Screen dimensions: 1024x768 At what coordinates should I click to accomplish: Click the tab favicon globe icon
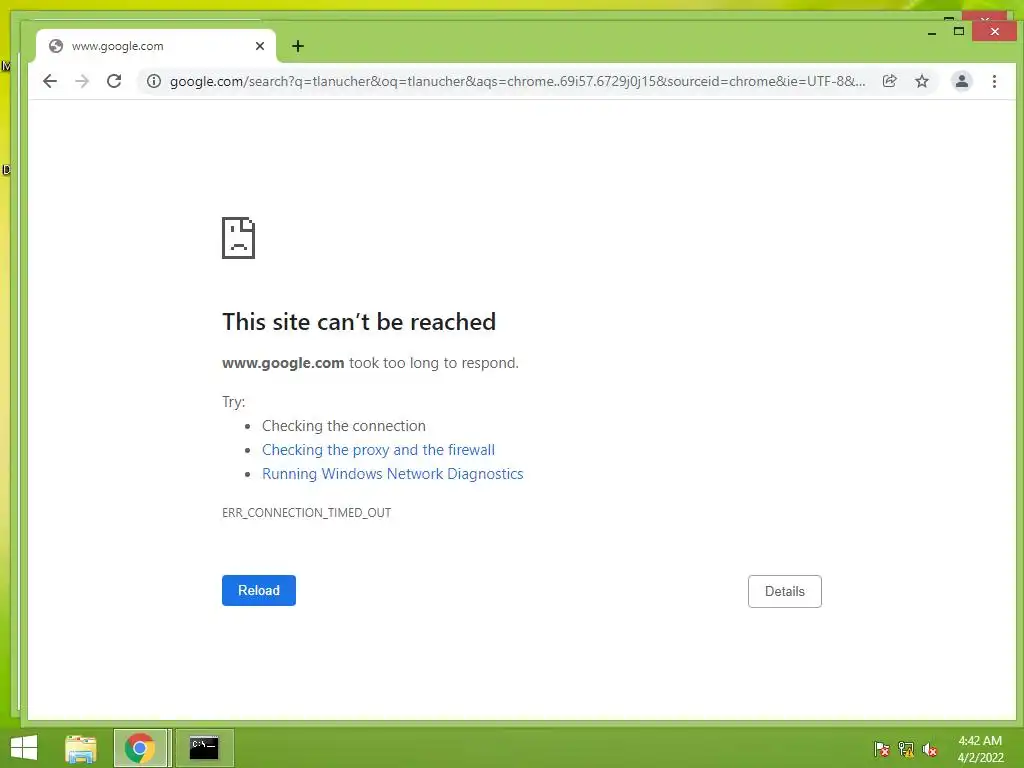click(x=56, y=46)
